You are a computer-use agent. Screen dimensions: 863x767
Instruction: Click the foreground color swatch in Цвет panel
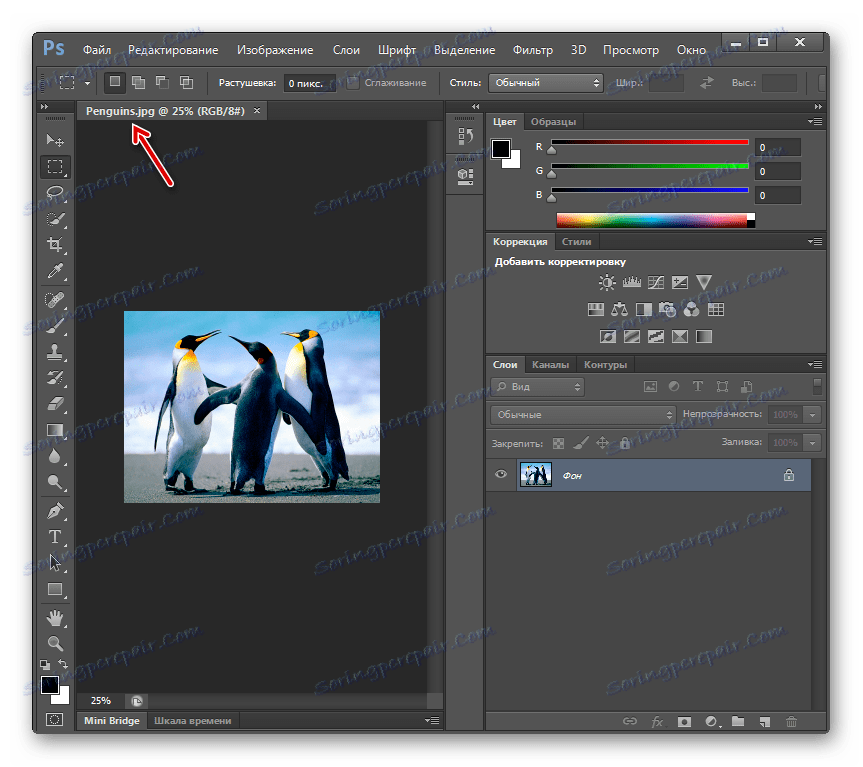click(x=501, y=149)
